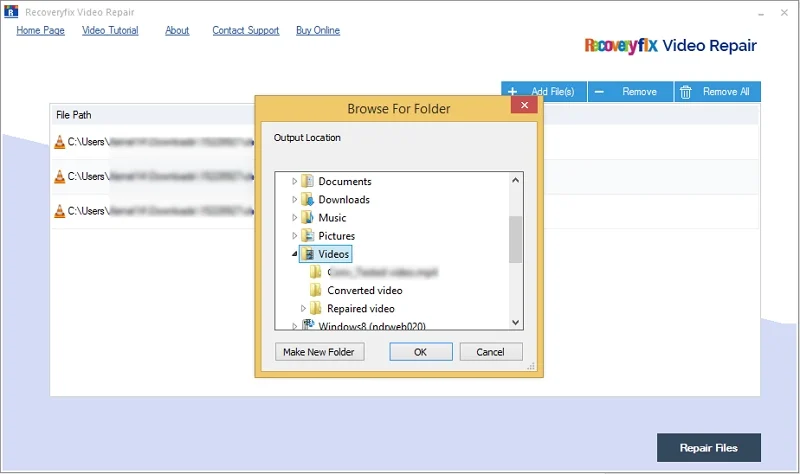Click folder tree scrollbar down arrow
800x474 pixels.
point(515,322)
